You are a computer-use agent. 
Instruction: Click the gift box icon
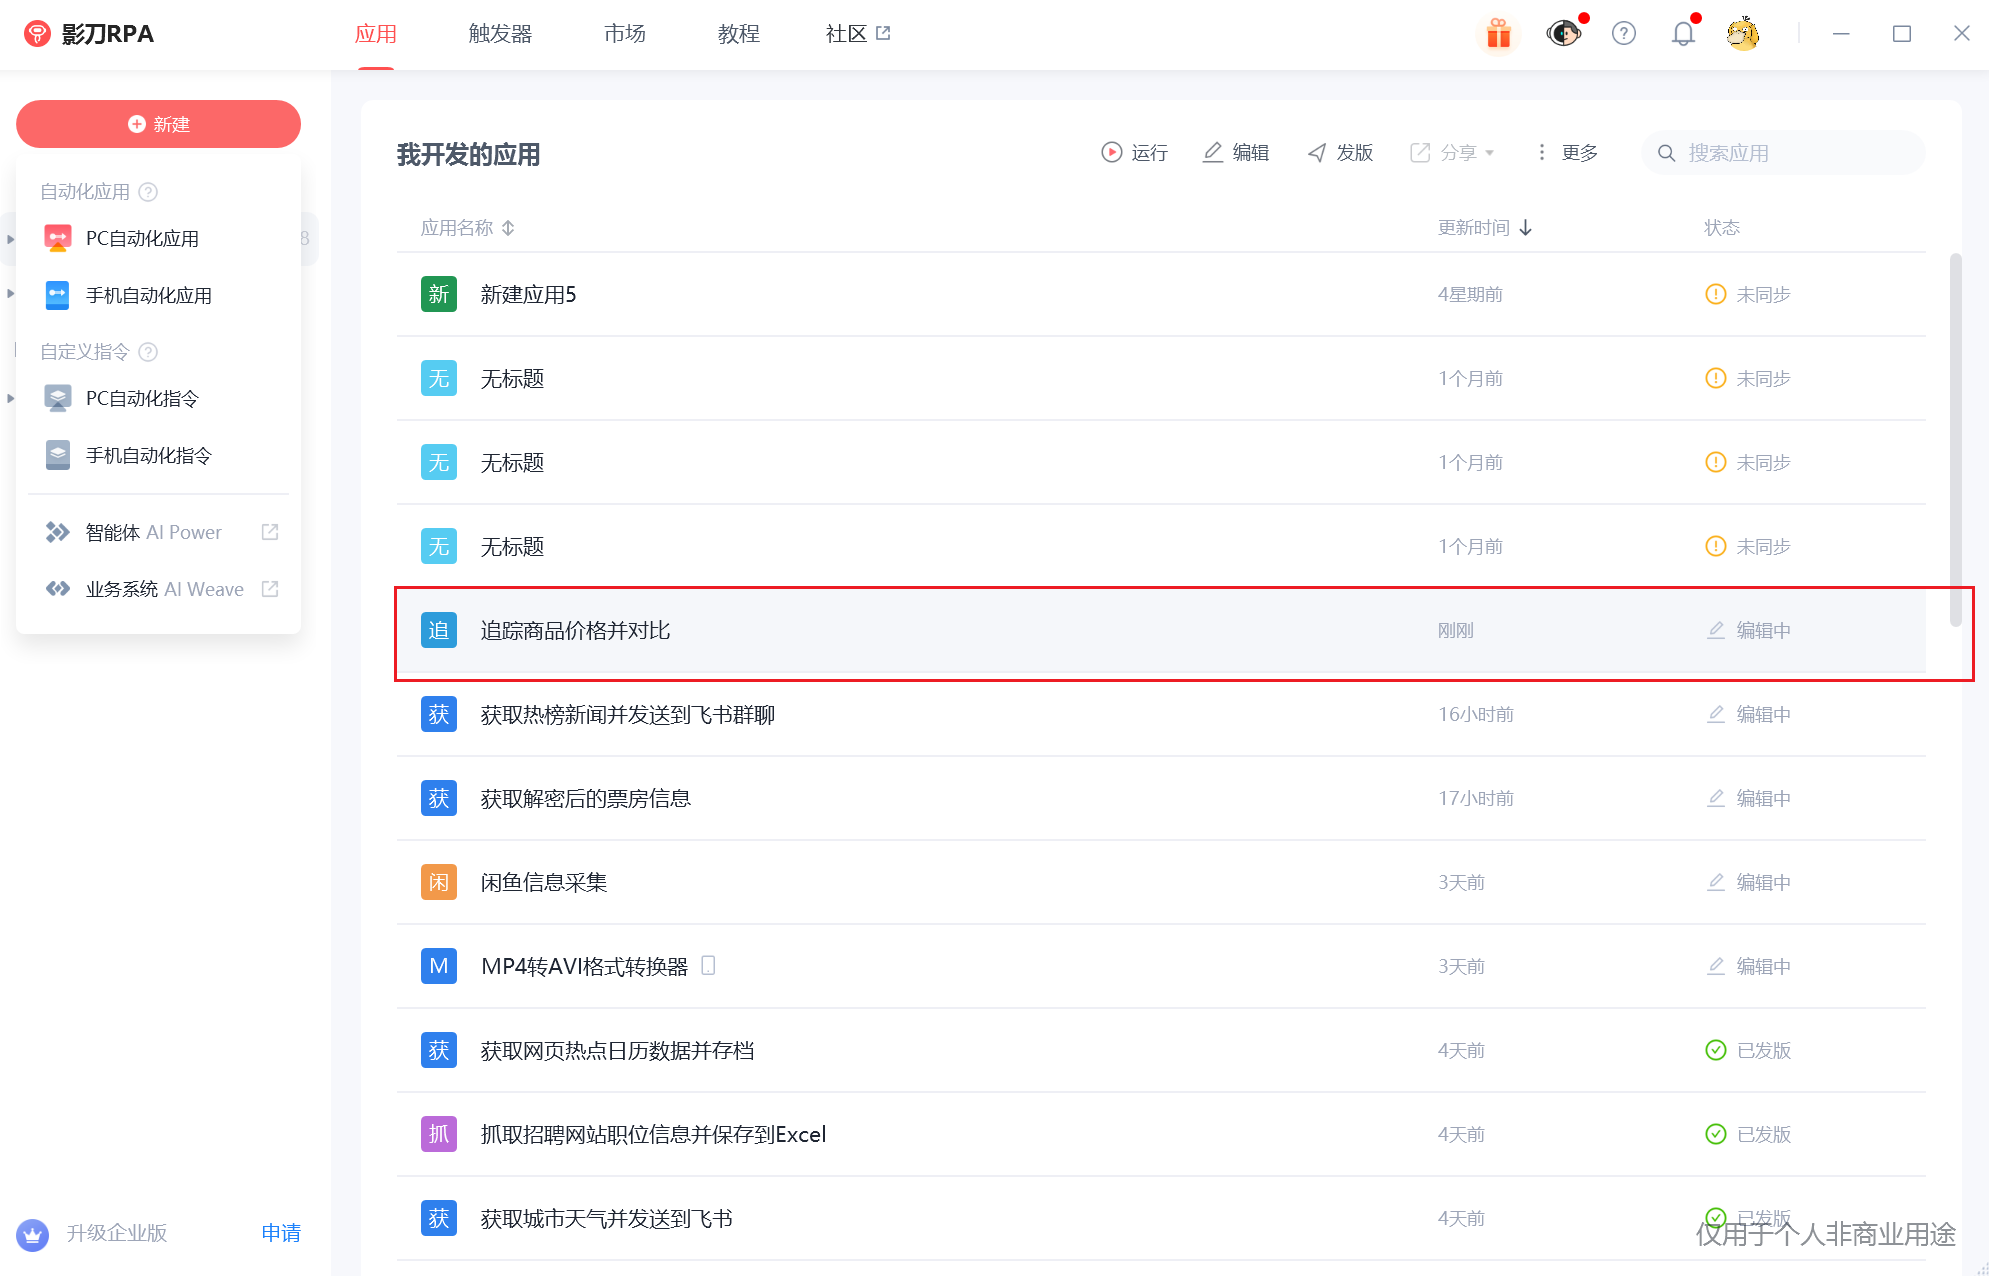(x=1497, y=34)
